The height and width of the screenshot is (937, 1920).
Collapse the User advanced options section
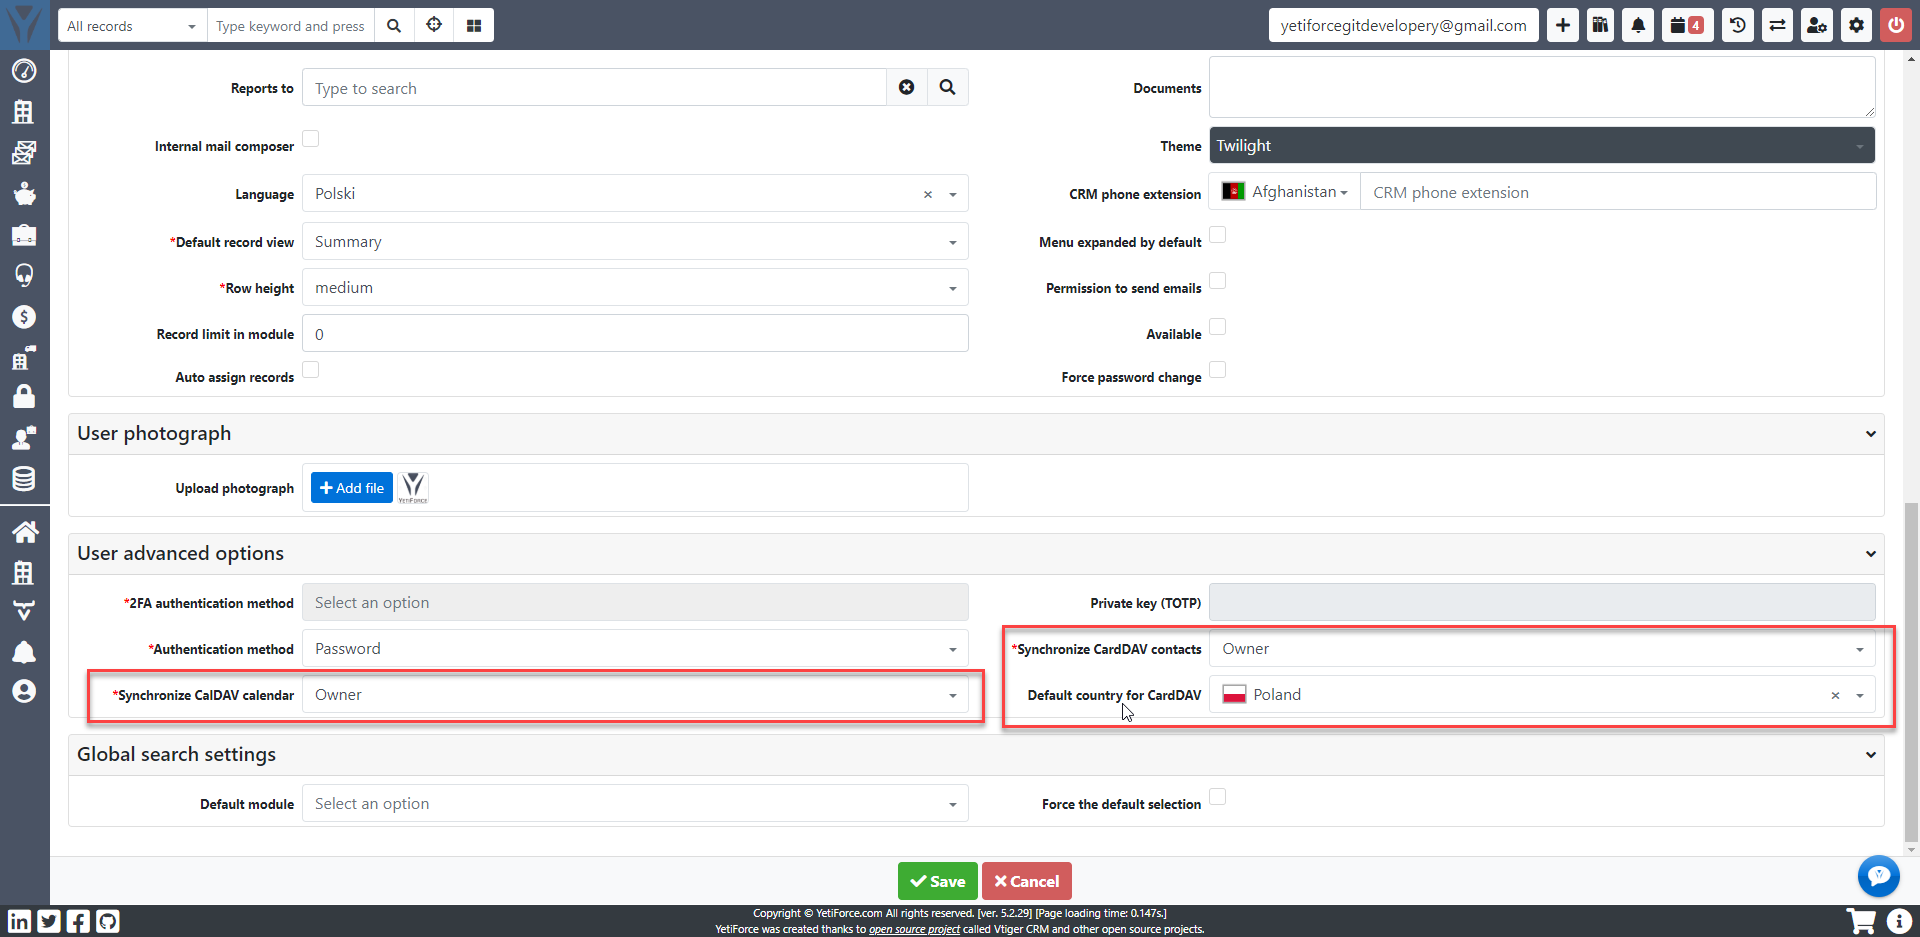coord(1870,554)
